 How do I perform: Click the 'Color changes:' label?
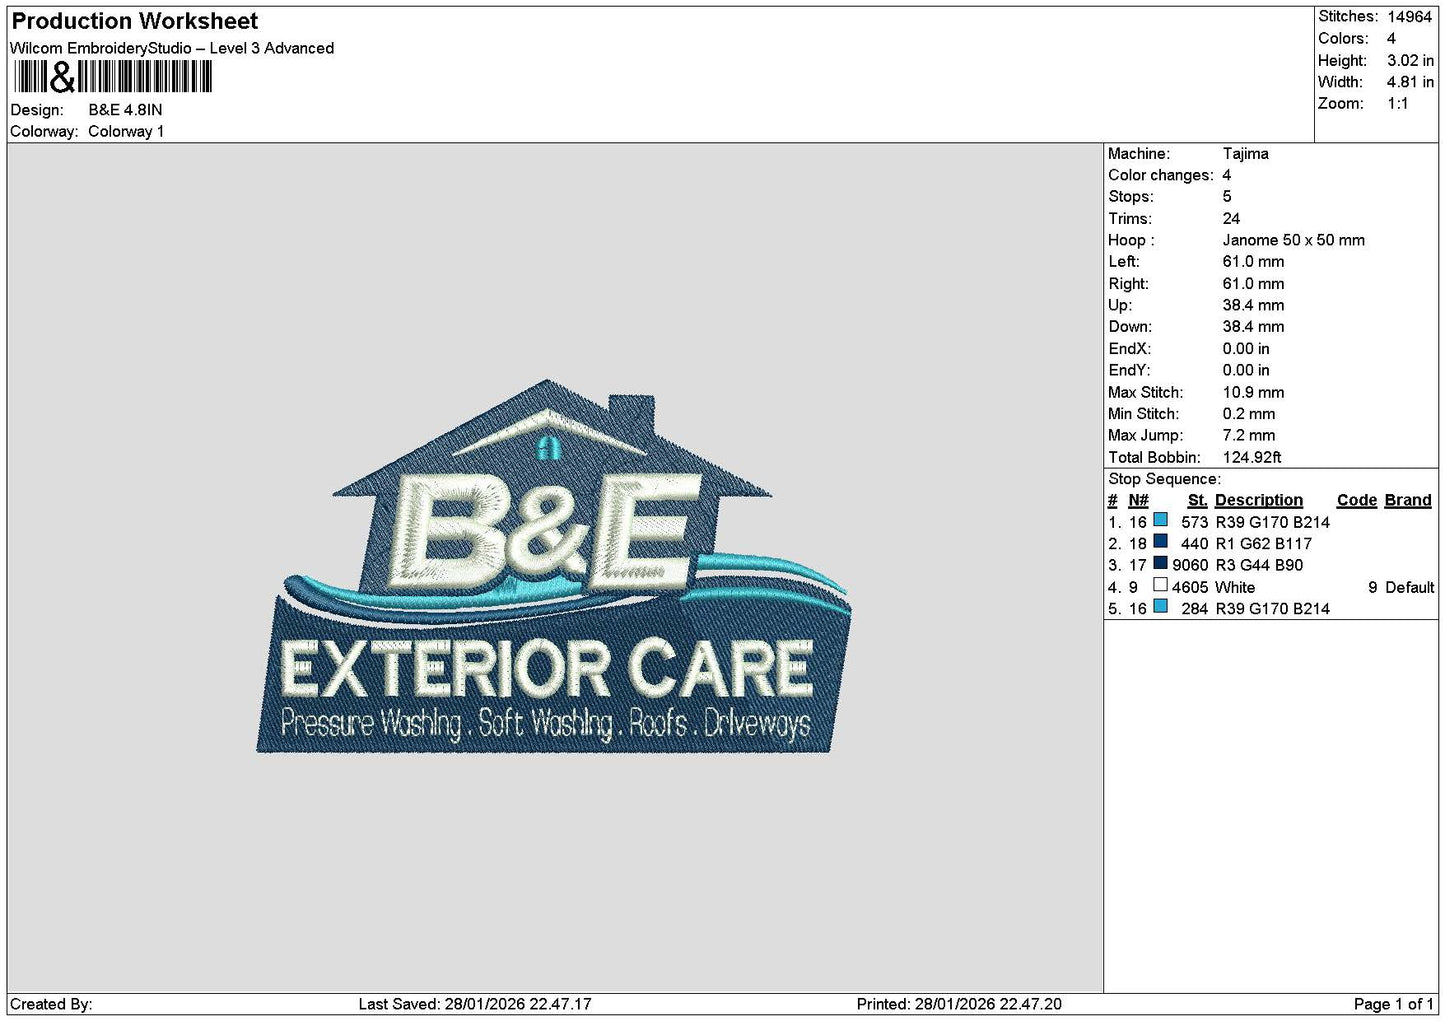click(1161, 175)
